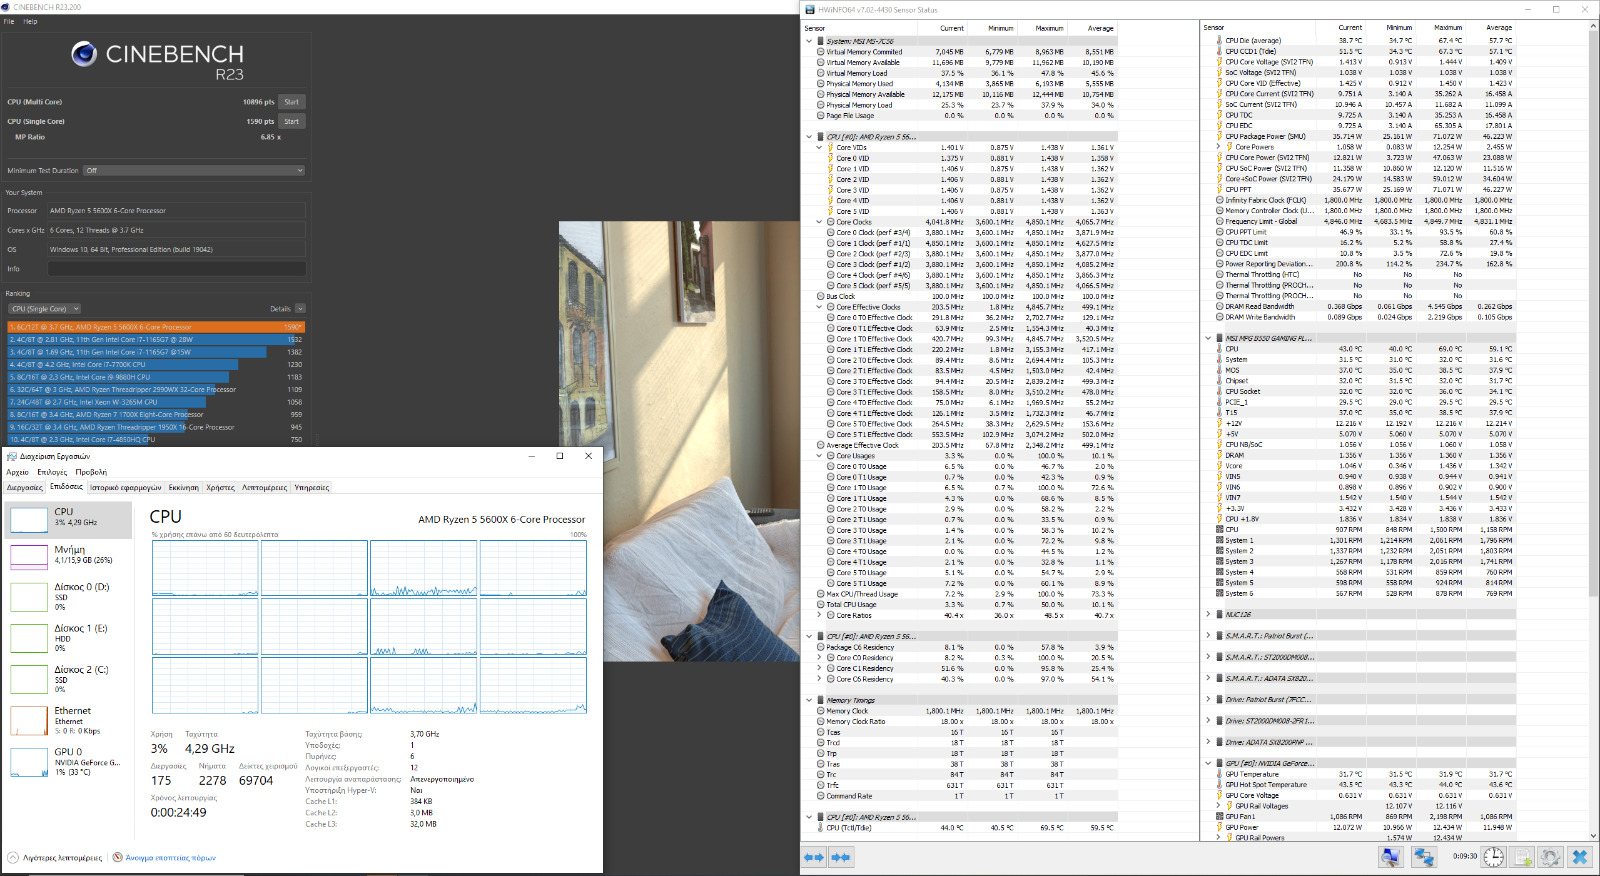Start the CPU Single Core benchmark in Cinebench
The height and width of the screenshot is (876, 1600).
pos(291,121)
